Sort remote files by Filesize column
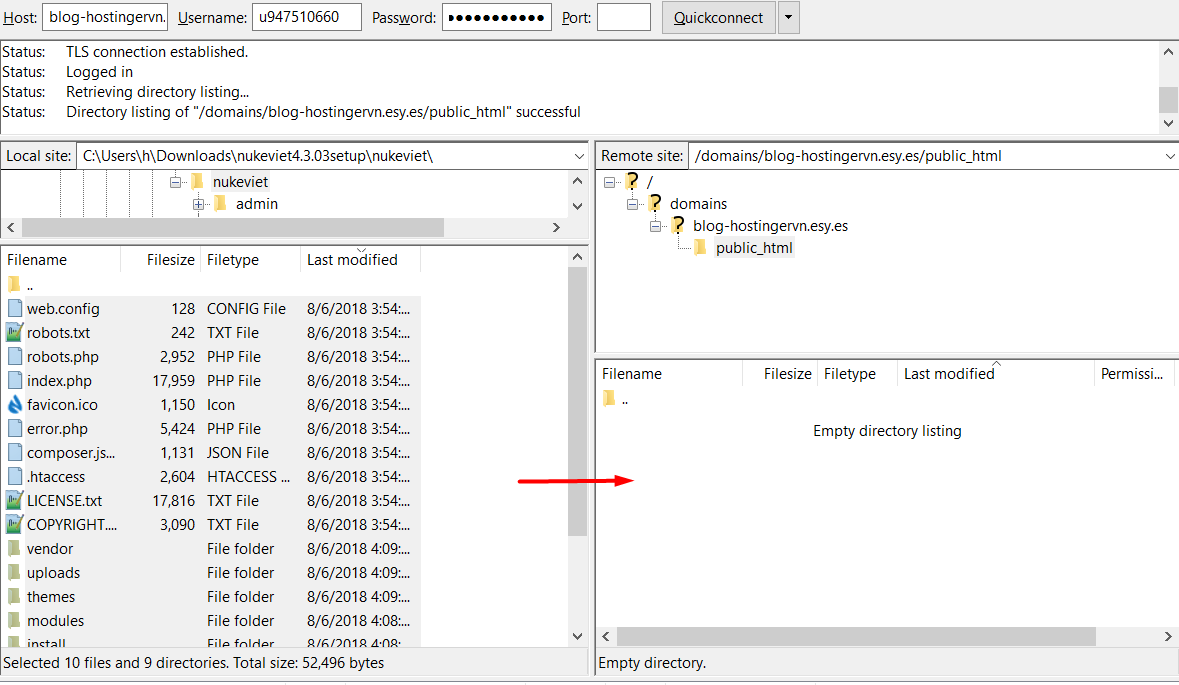1179x685 pixels. click(x=780, y=374)
